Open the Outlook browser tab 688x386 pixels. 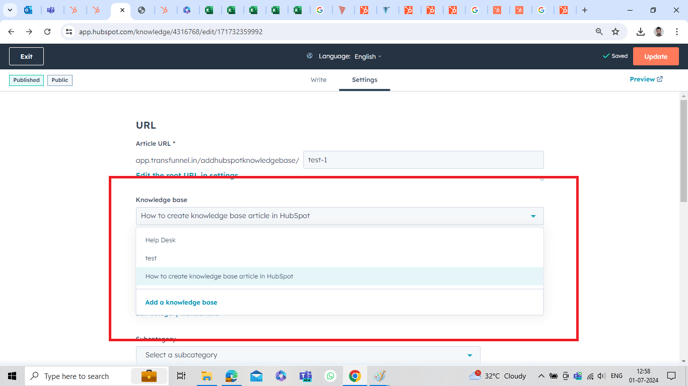pyautogui.click(x=28, y=10)
